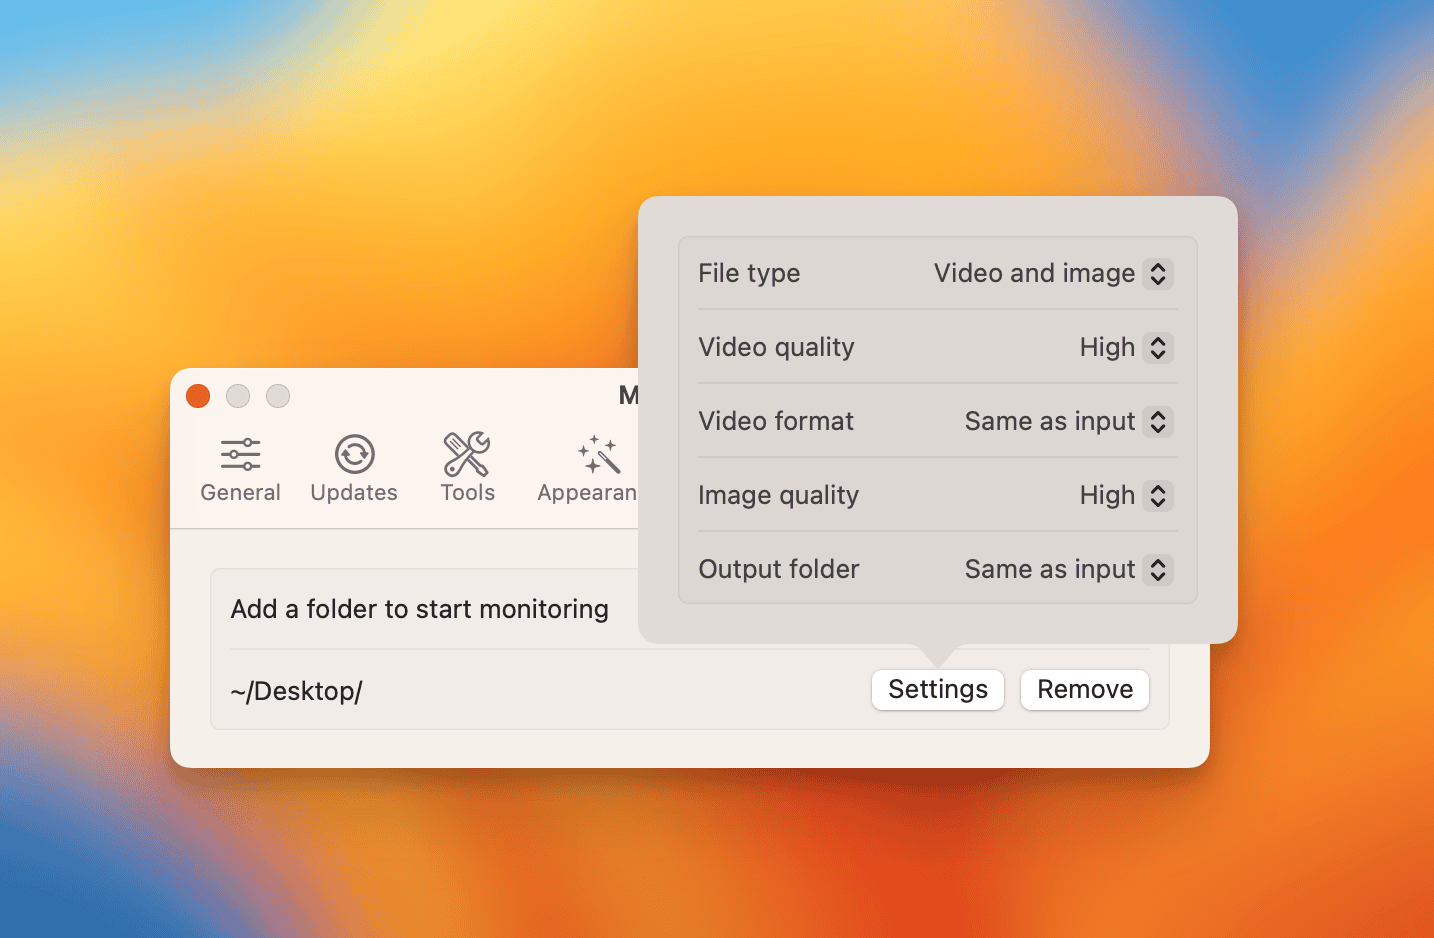This screenshot has height=938, width=1434.
Task: Click the Appearance magic wand icon
Action: [x=599, y=455]
